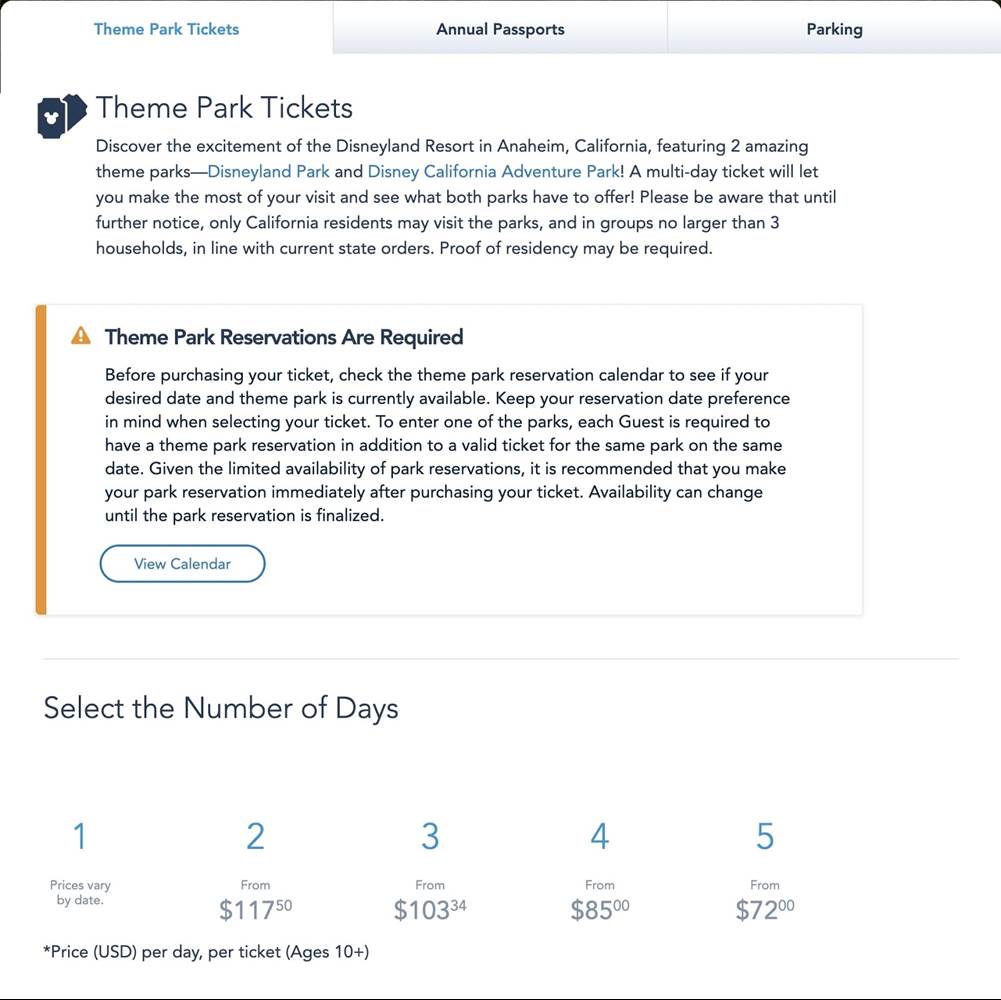This screenshot has height=1000, width=1001.
Task: Click the orange warning triangle icon
Action: [x=81, y=337]
